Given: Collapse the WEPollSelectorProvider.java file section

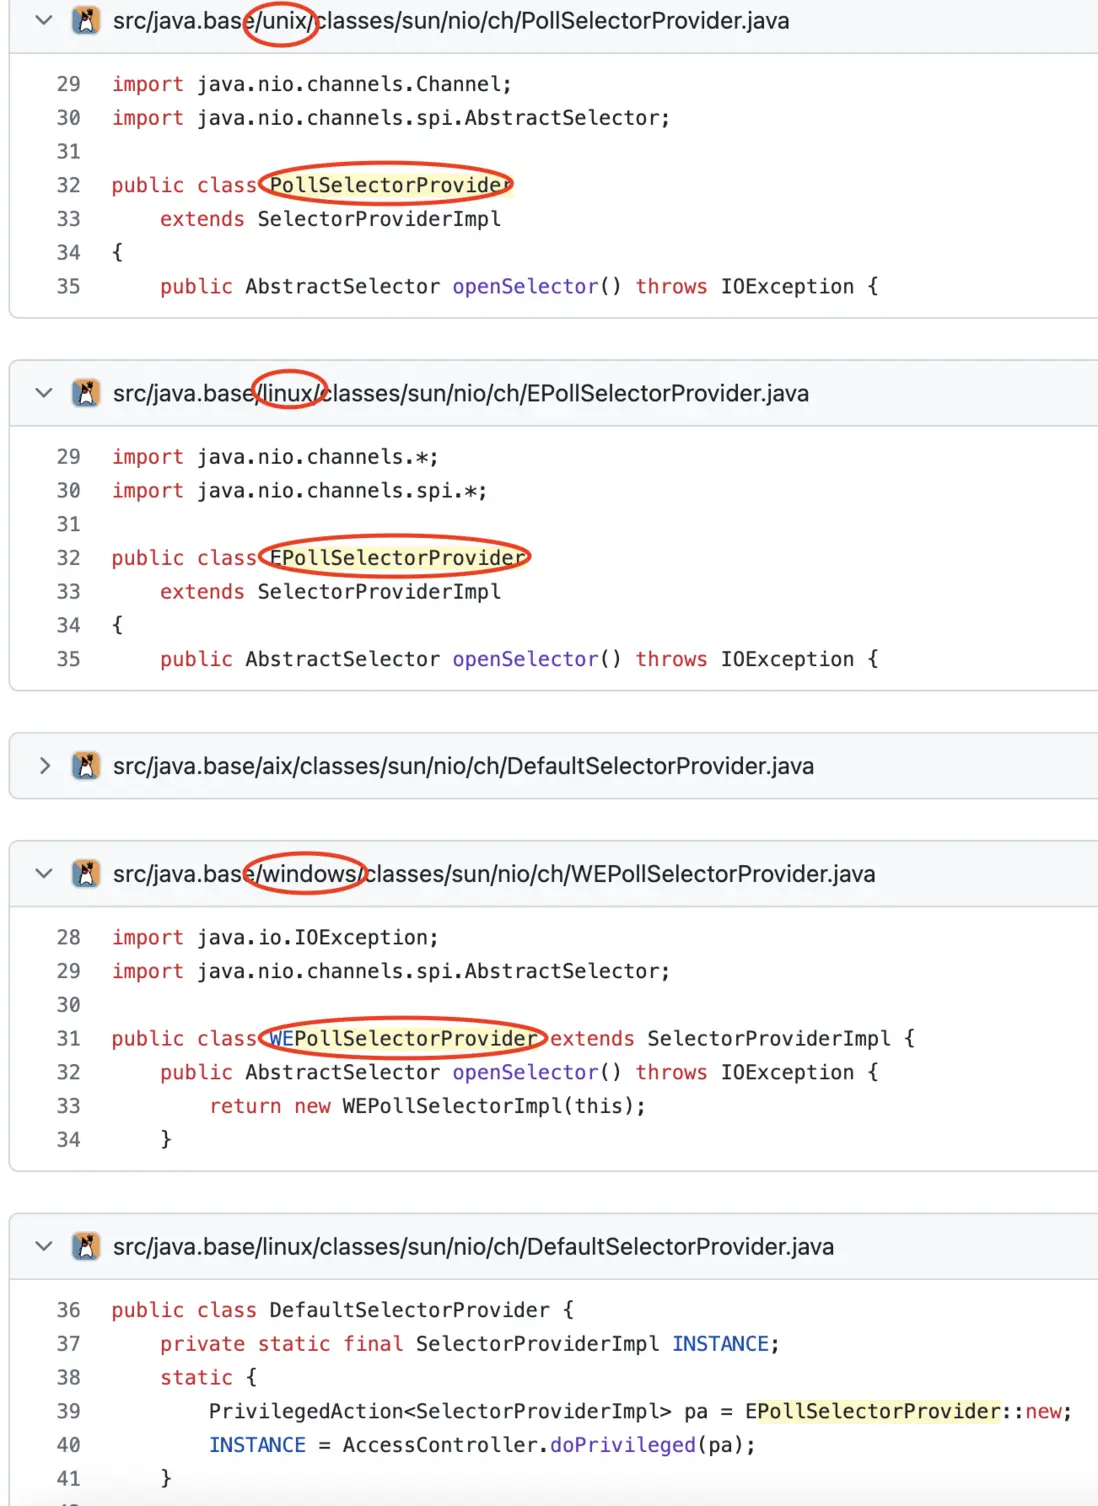Looking at the screenshot, I should click(44, 874).
